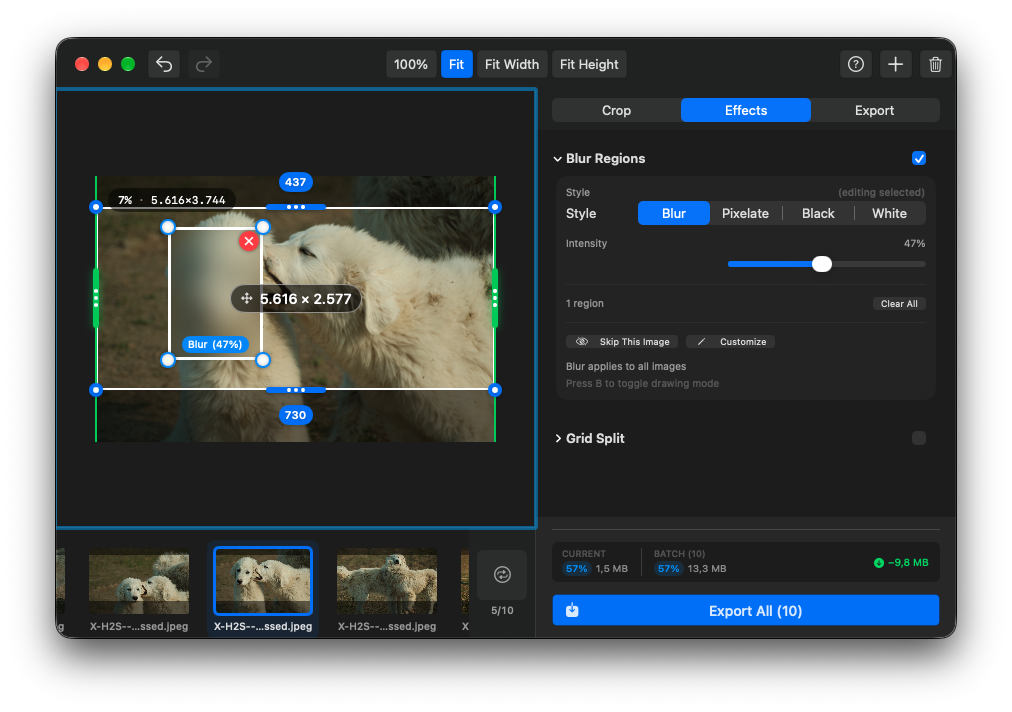
Task: Click the Skip This Image button
Action: [622, 341]
